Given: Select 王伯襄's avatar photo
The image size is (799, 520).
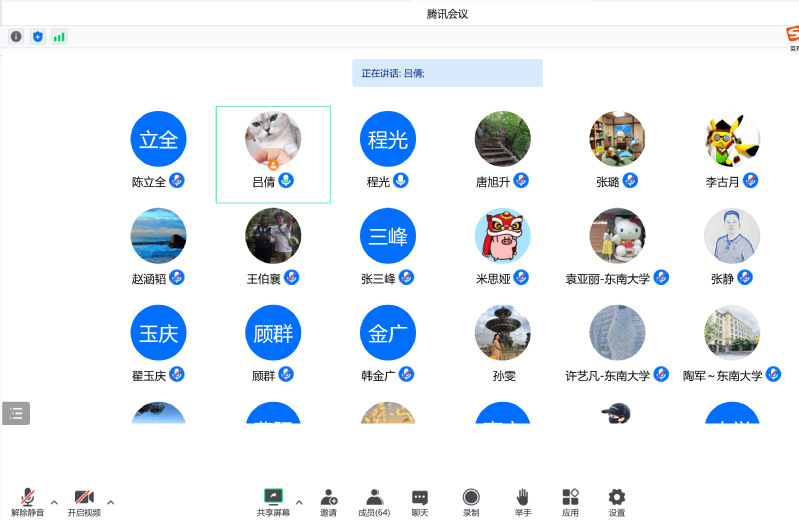Looking at the screenshot, I should [x=273, y=236].
